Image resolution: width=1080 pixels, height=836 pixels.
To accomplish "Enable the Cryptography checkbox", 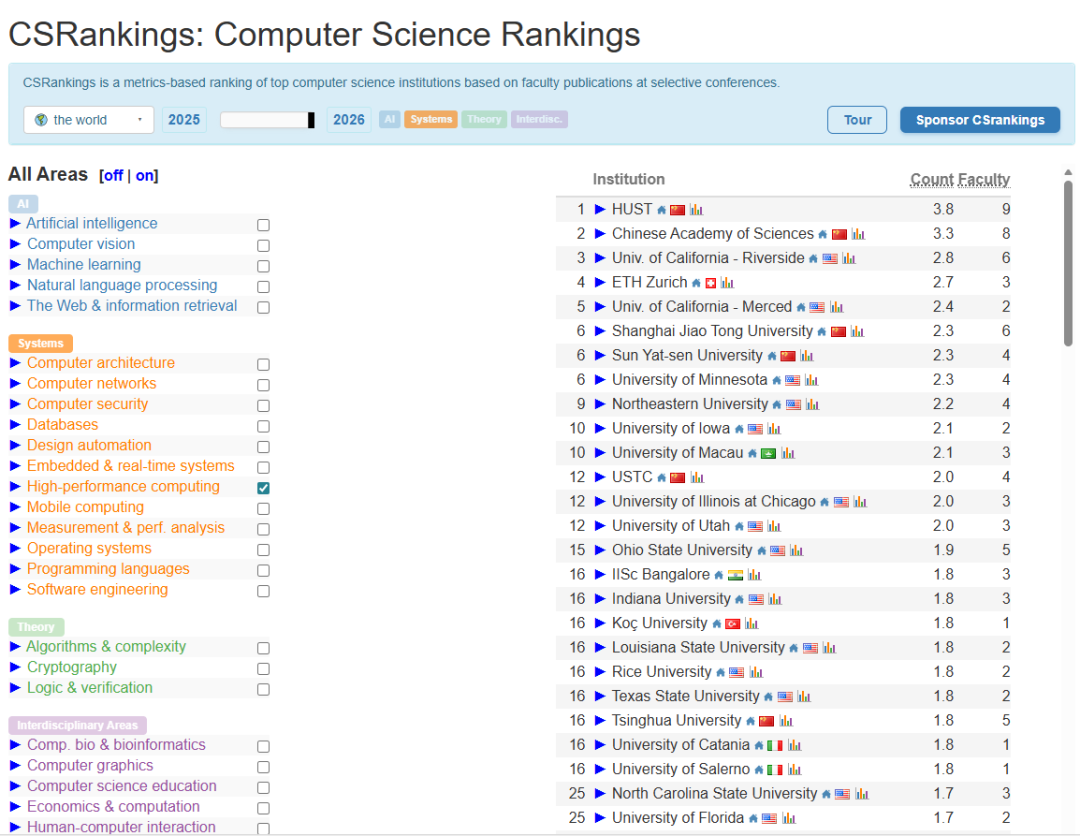I will [x=263, y=669].
